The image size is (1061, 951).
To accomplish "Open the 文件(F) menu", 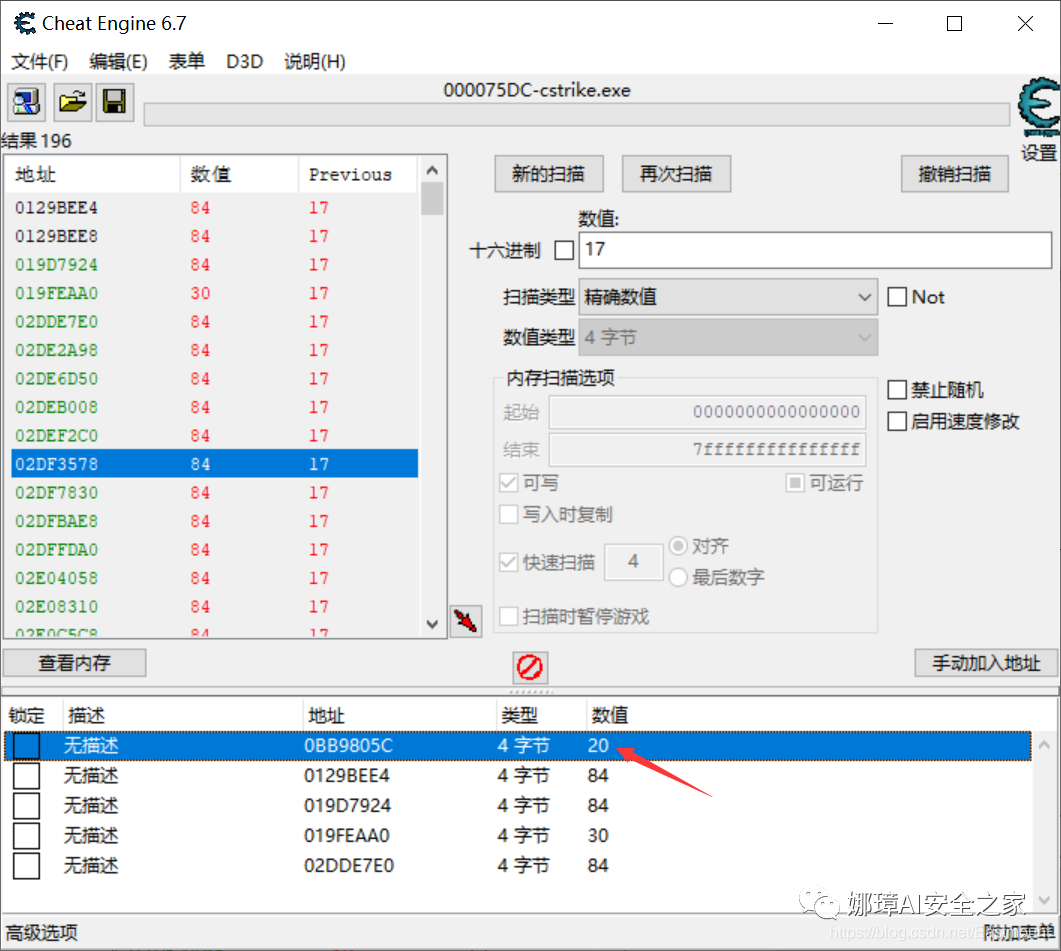I will (x=40, y=62).
